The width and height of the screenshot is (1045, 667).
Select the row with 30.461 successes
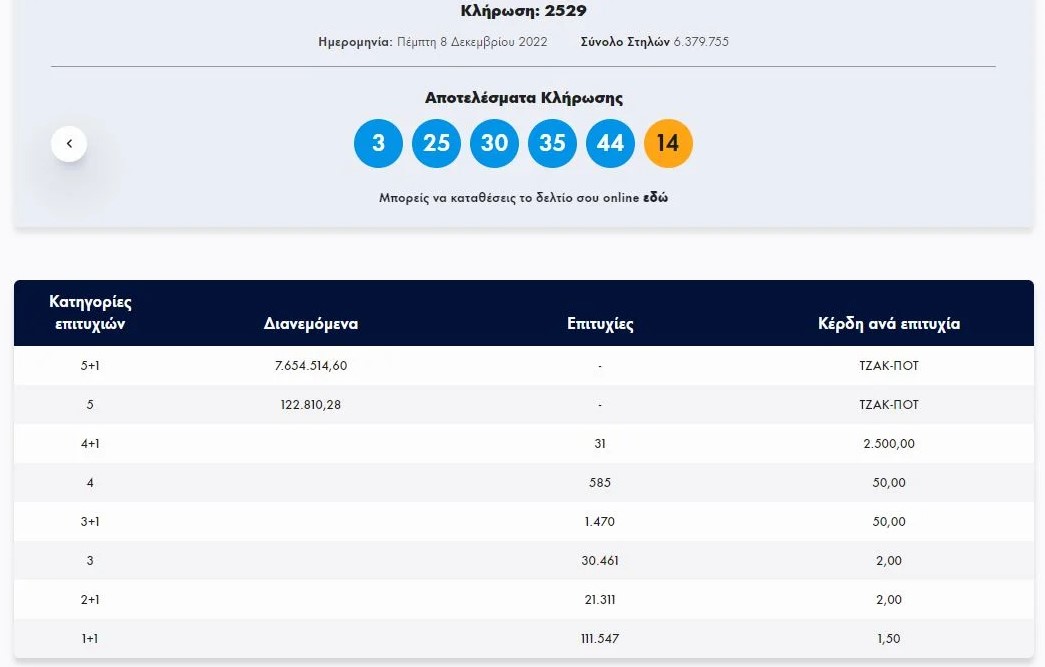(x=599, y=560)
